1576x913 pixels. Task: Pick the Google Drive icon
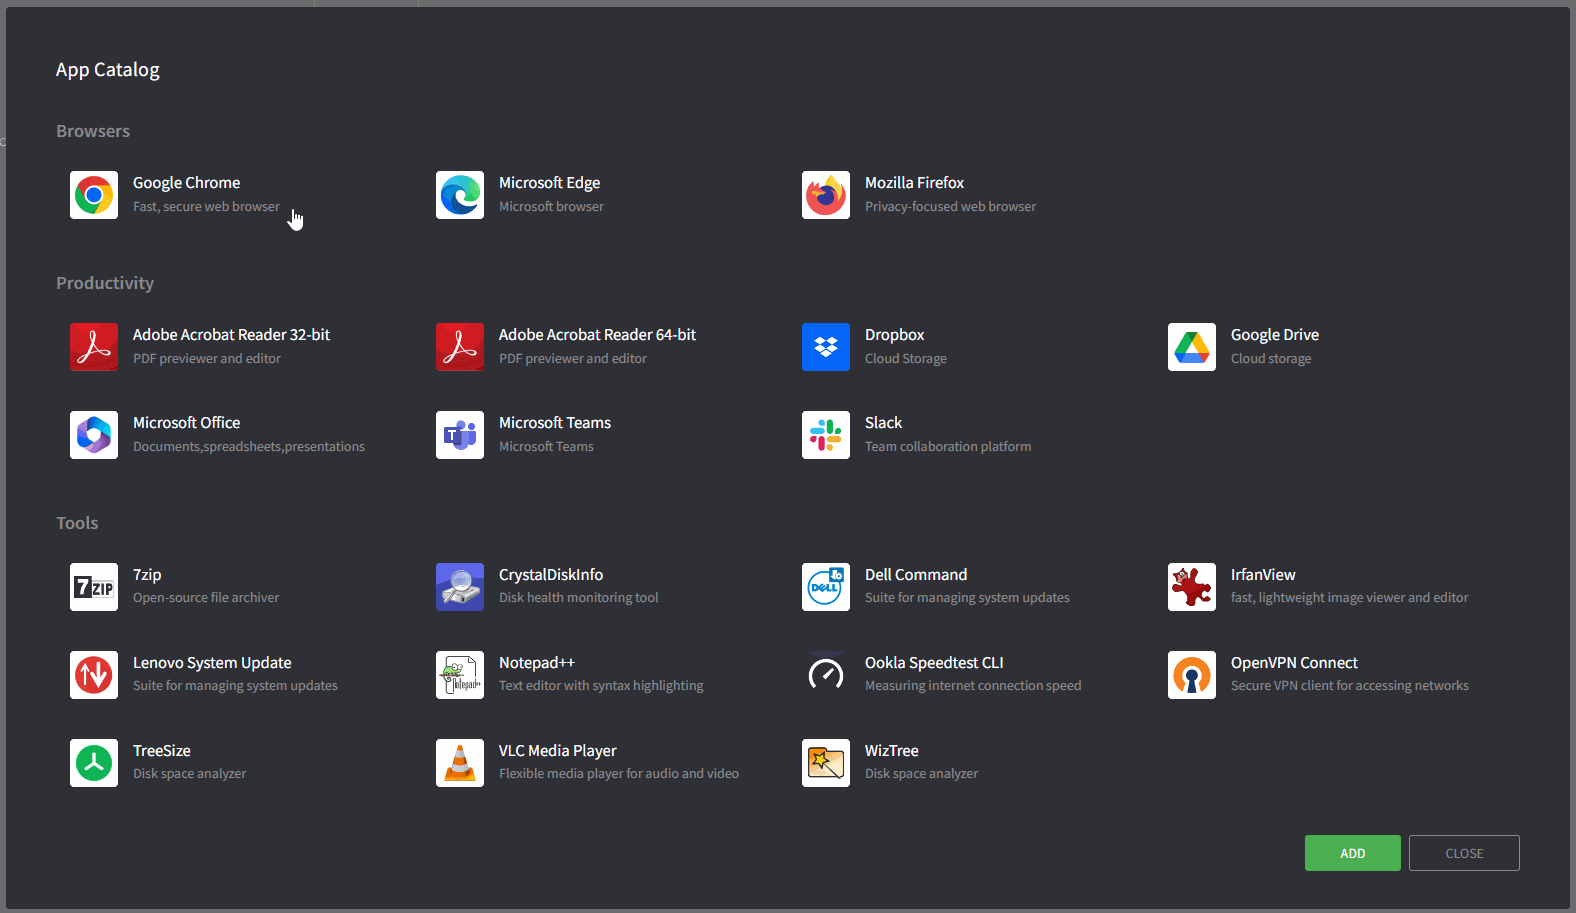[1192, 347]
